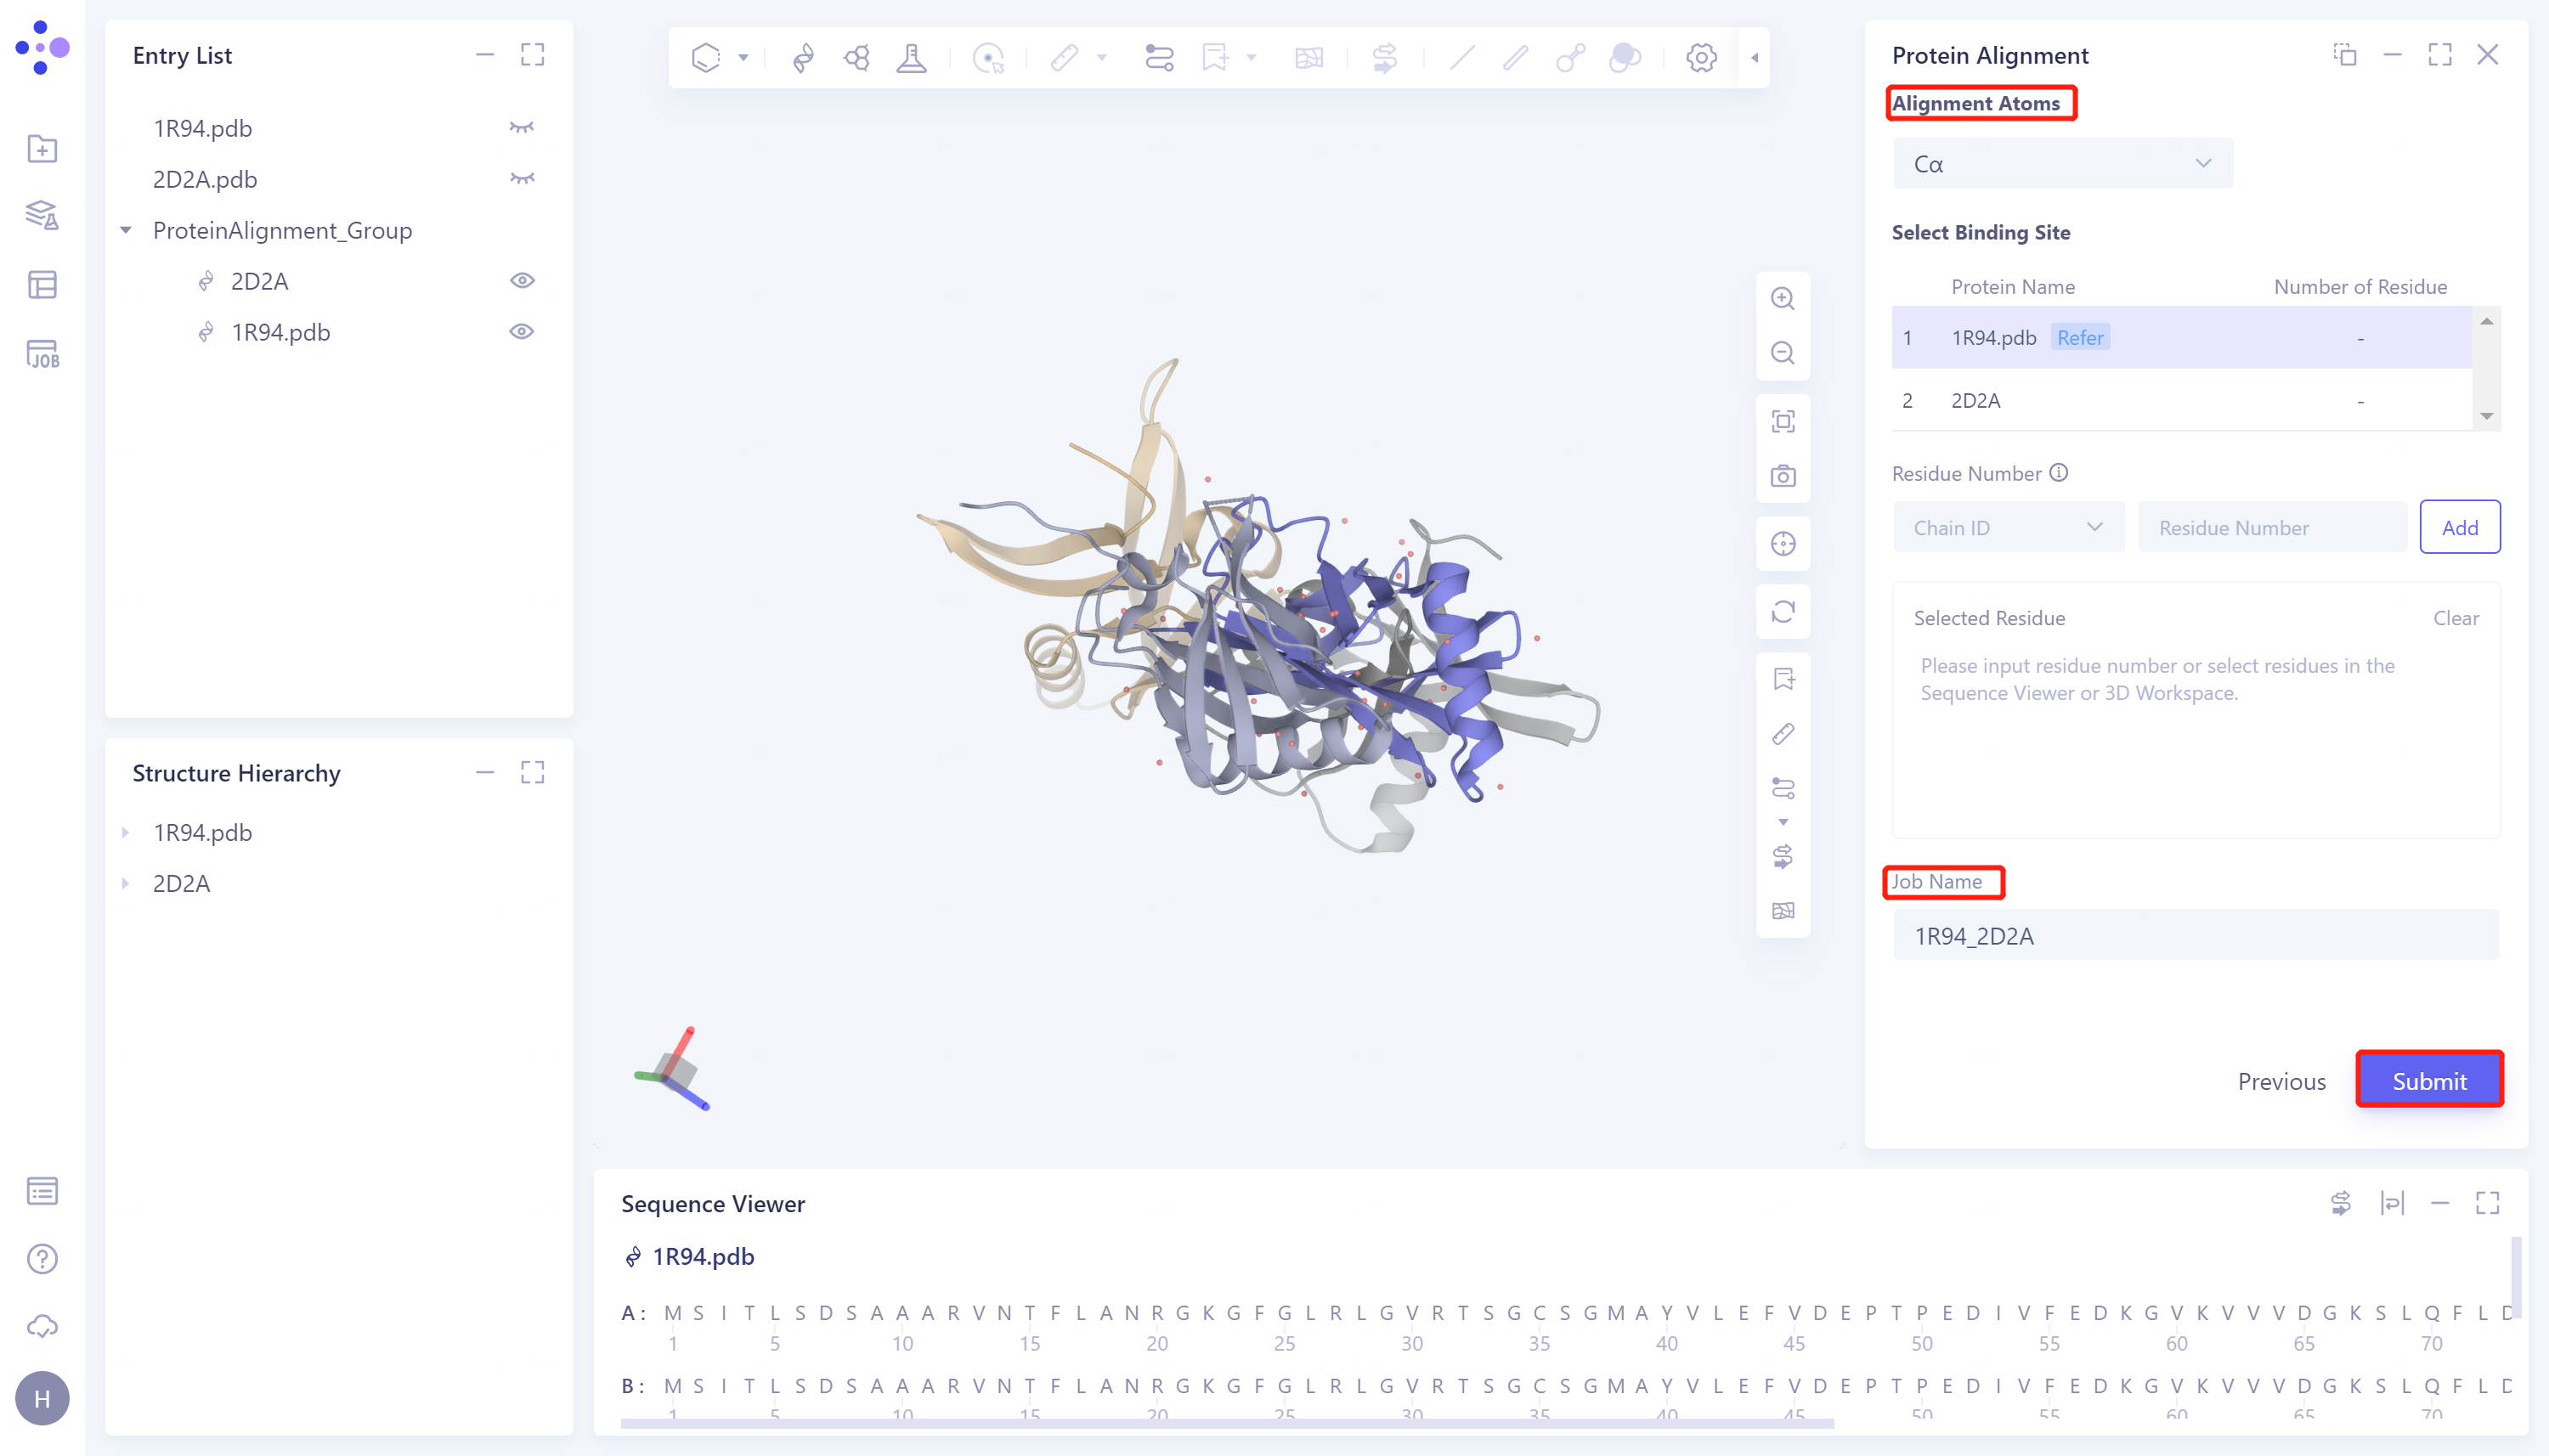Image resolution: width=2549 pixels, height=1456 pixels.
Task: Open the Chain ID dropdown
Action: pyautogui.click(x=2007, y=527)
